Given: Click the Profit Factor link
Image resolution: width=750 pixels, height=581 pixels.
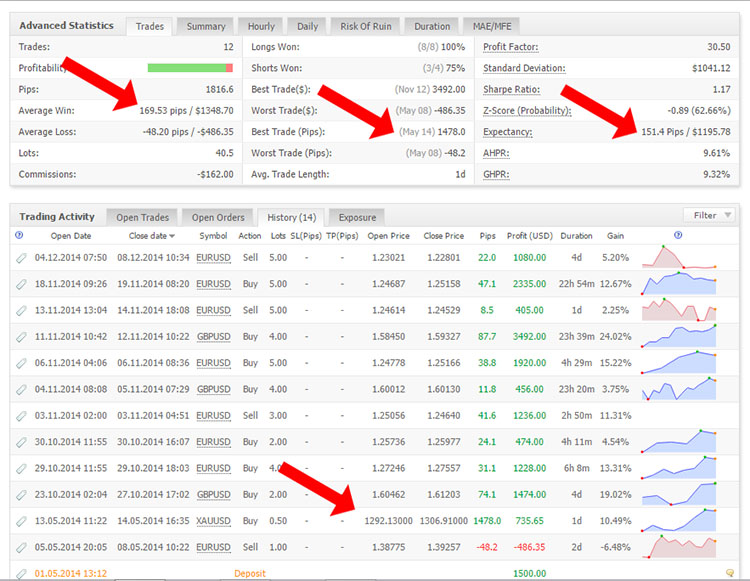Looking at the screenshot, I should coord(510,47).
